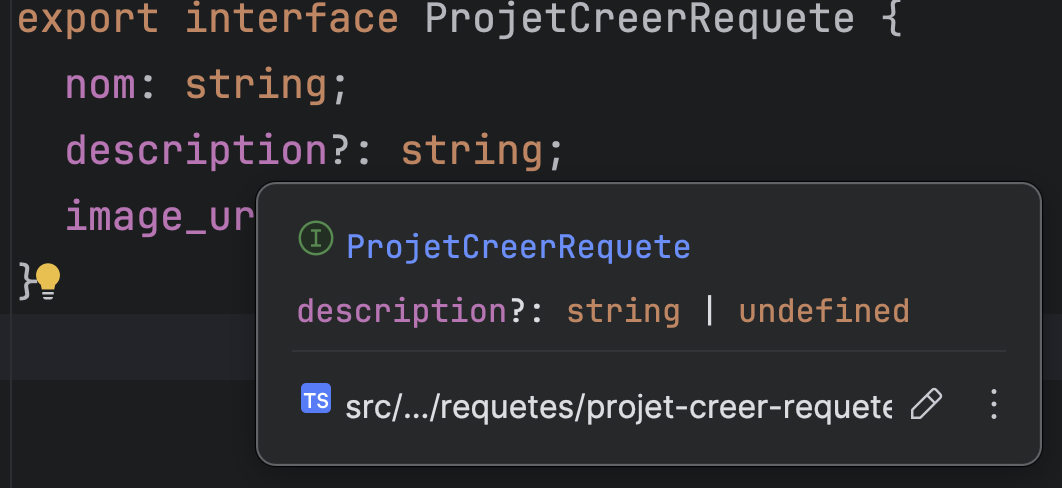Click the 'nom' property name
The image size is (1062, 488).
tap(102, 85)
